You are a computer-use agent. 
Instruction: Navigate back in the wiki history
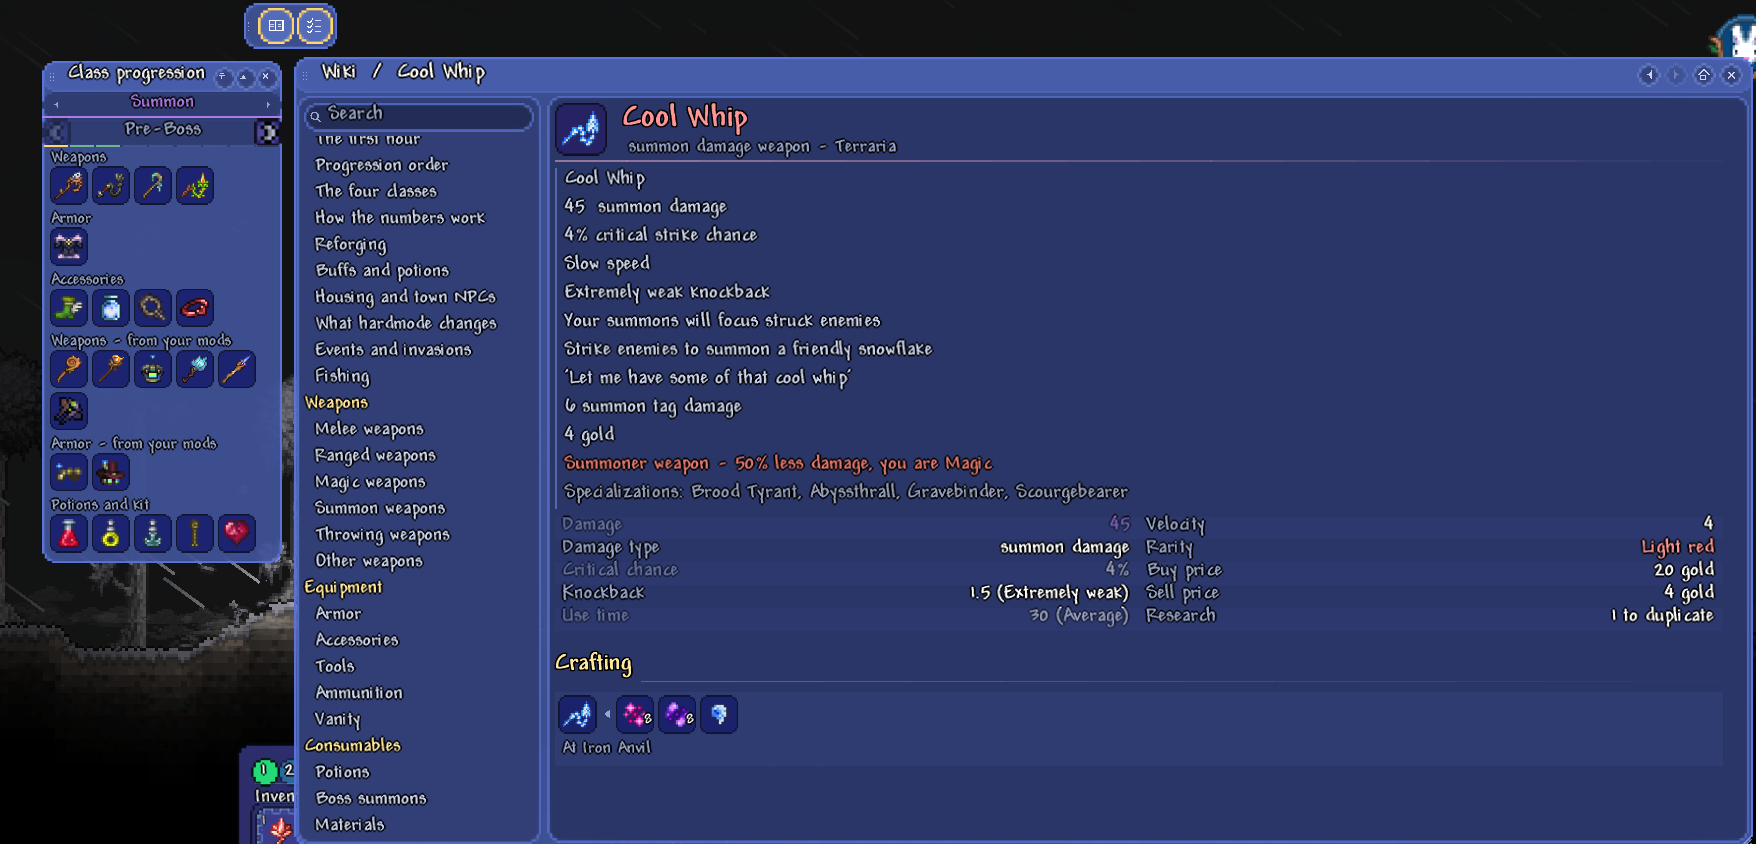tap(1649, 75)
